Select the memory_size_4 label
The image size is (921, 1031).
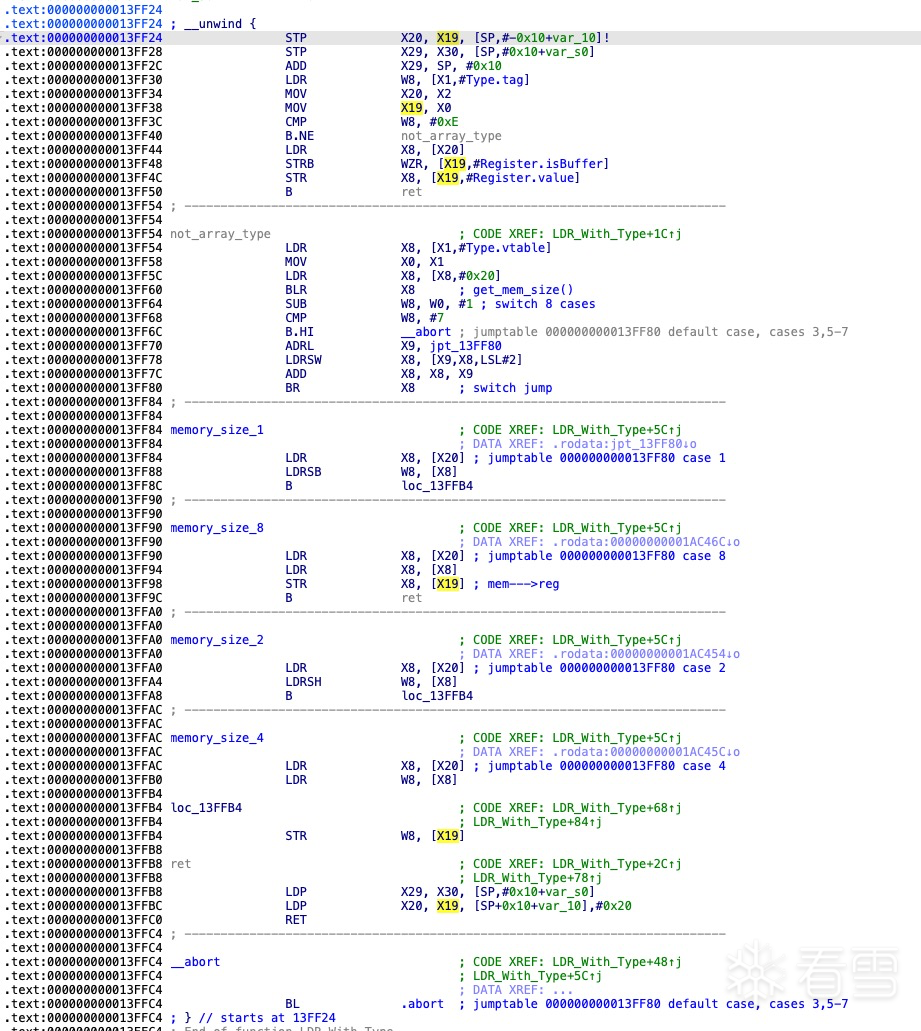click(x=217, y=738)
